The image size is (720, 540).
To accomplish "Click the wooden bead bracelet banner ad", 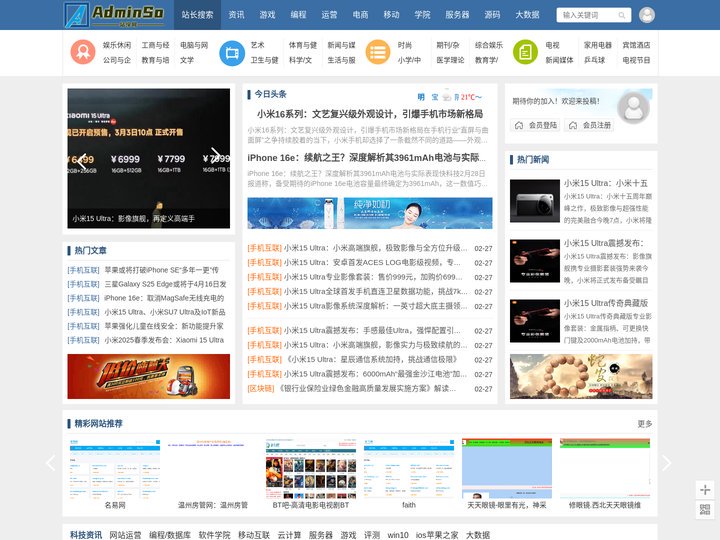I will pos(581,377).
